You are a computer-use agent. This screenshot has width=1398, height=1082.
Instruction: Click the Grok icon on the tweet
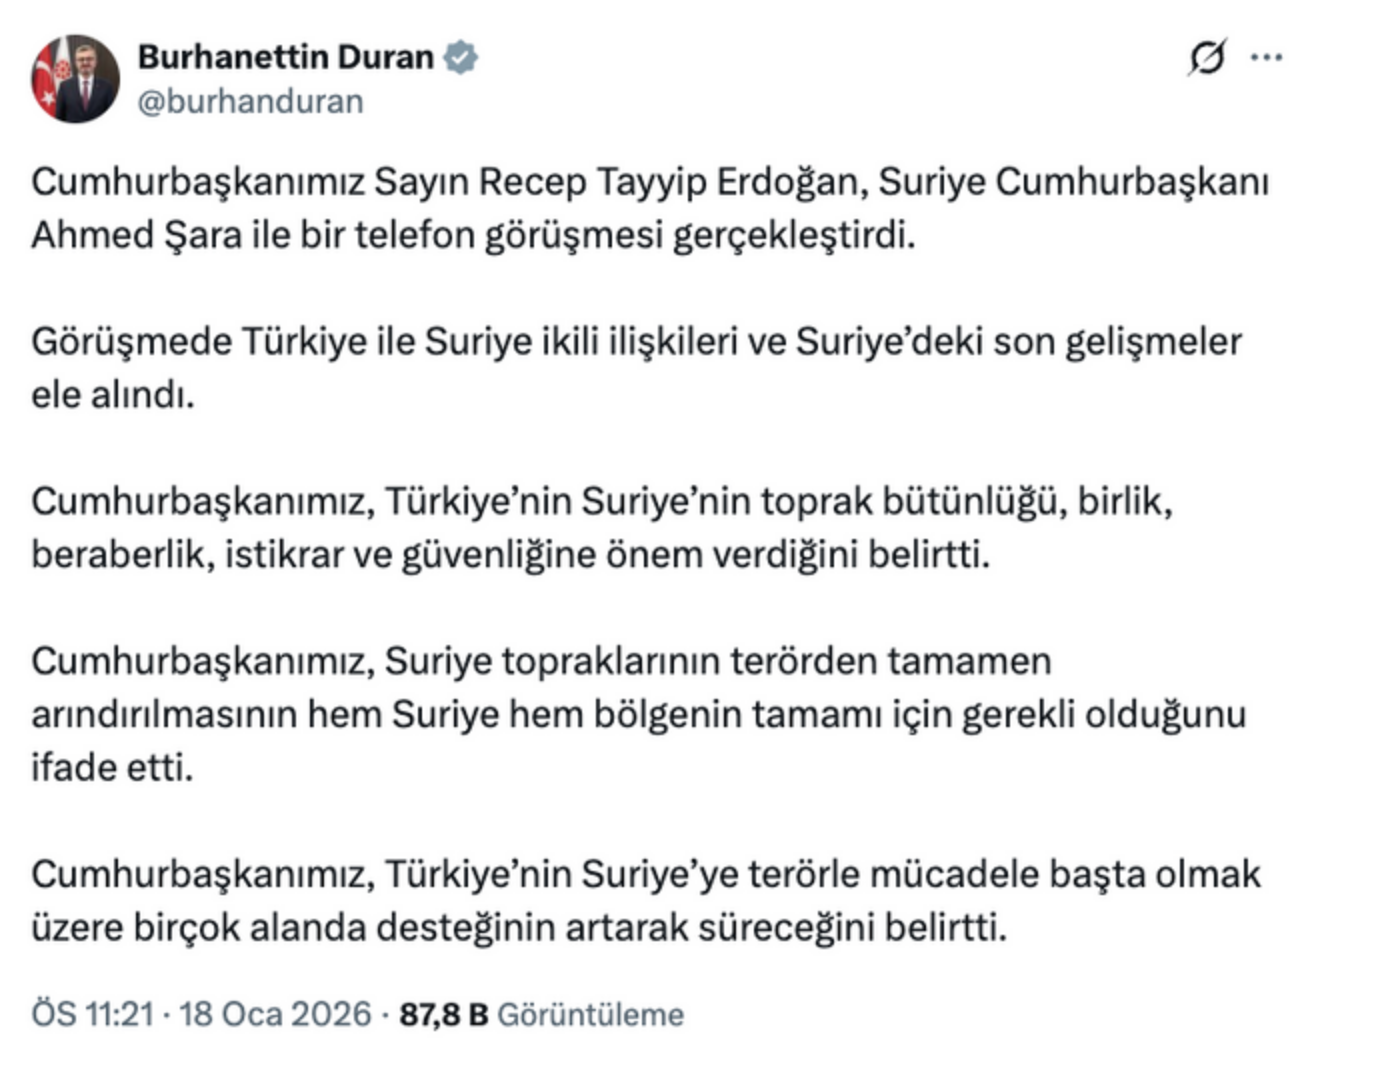click(1206, 57)
